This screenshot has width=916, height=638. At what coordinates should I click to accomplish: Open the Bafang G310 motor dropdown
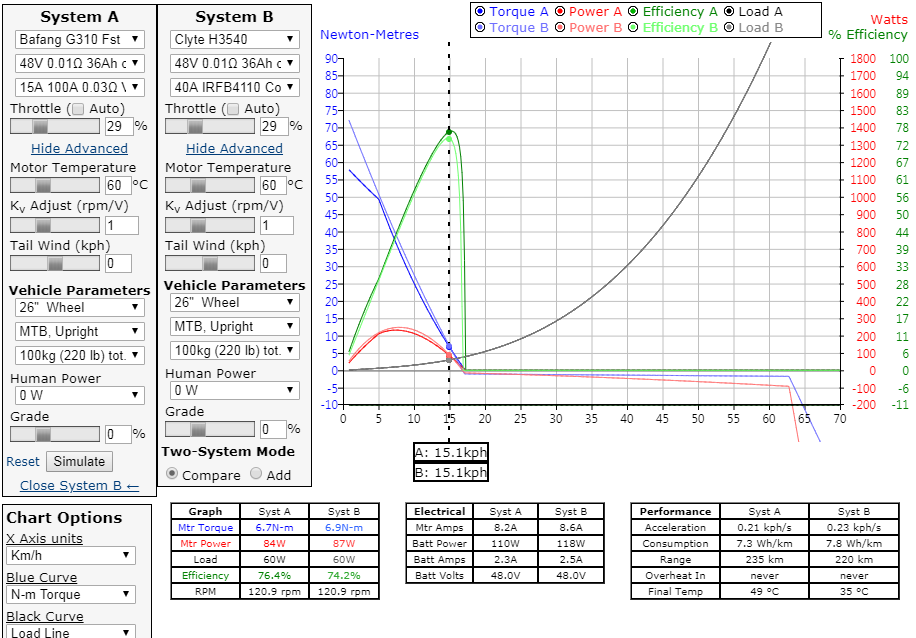[80, 39]
